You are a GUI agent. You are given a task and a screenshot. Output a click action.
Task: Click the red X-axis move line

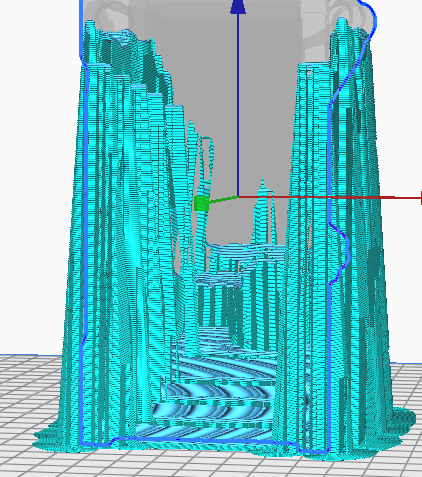pos(330,198)
